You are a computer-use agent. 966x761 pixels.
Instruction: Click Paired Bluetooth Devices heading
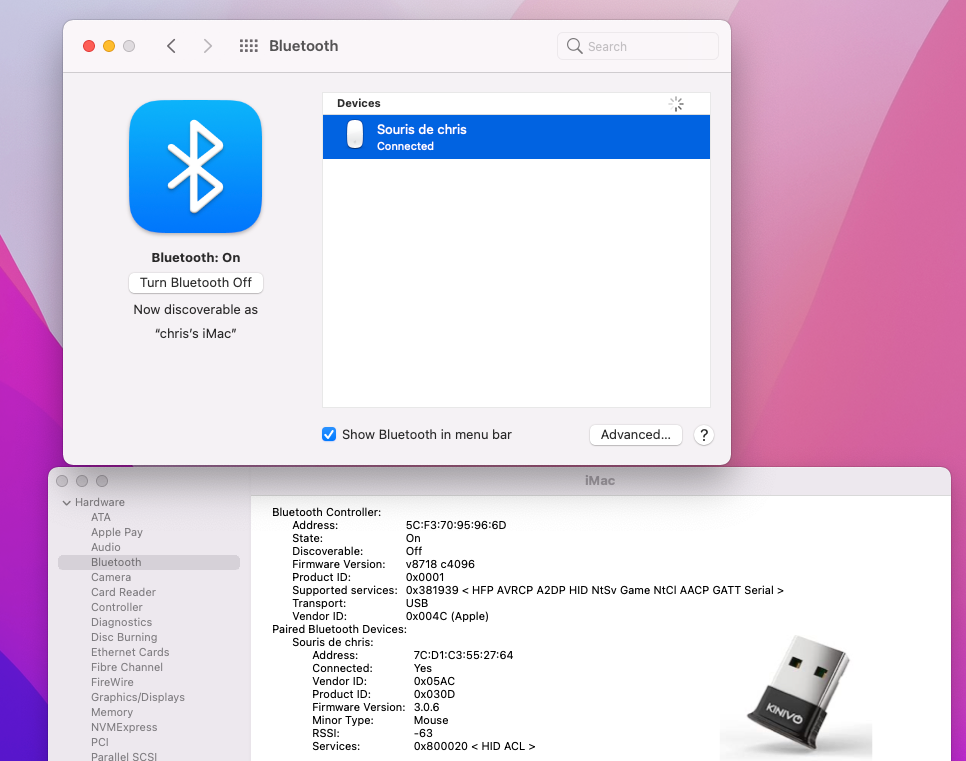pyautogui.click(x=339, y=629)
